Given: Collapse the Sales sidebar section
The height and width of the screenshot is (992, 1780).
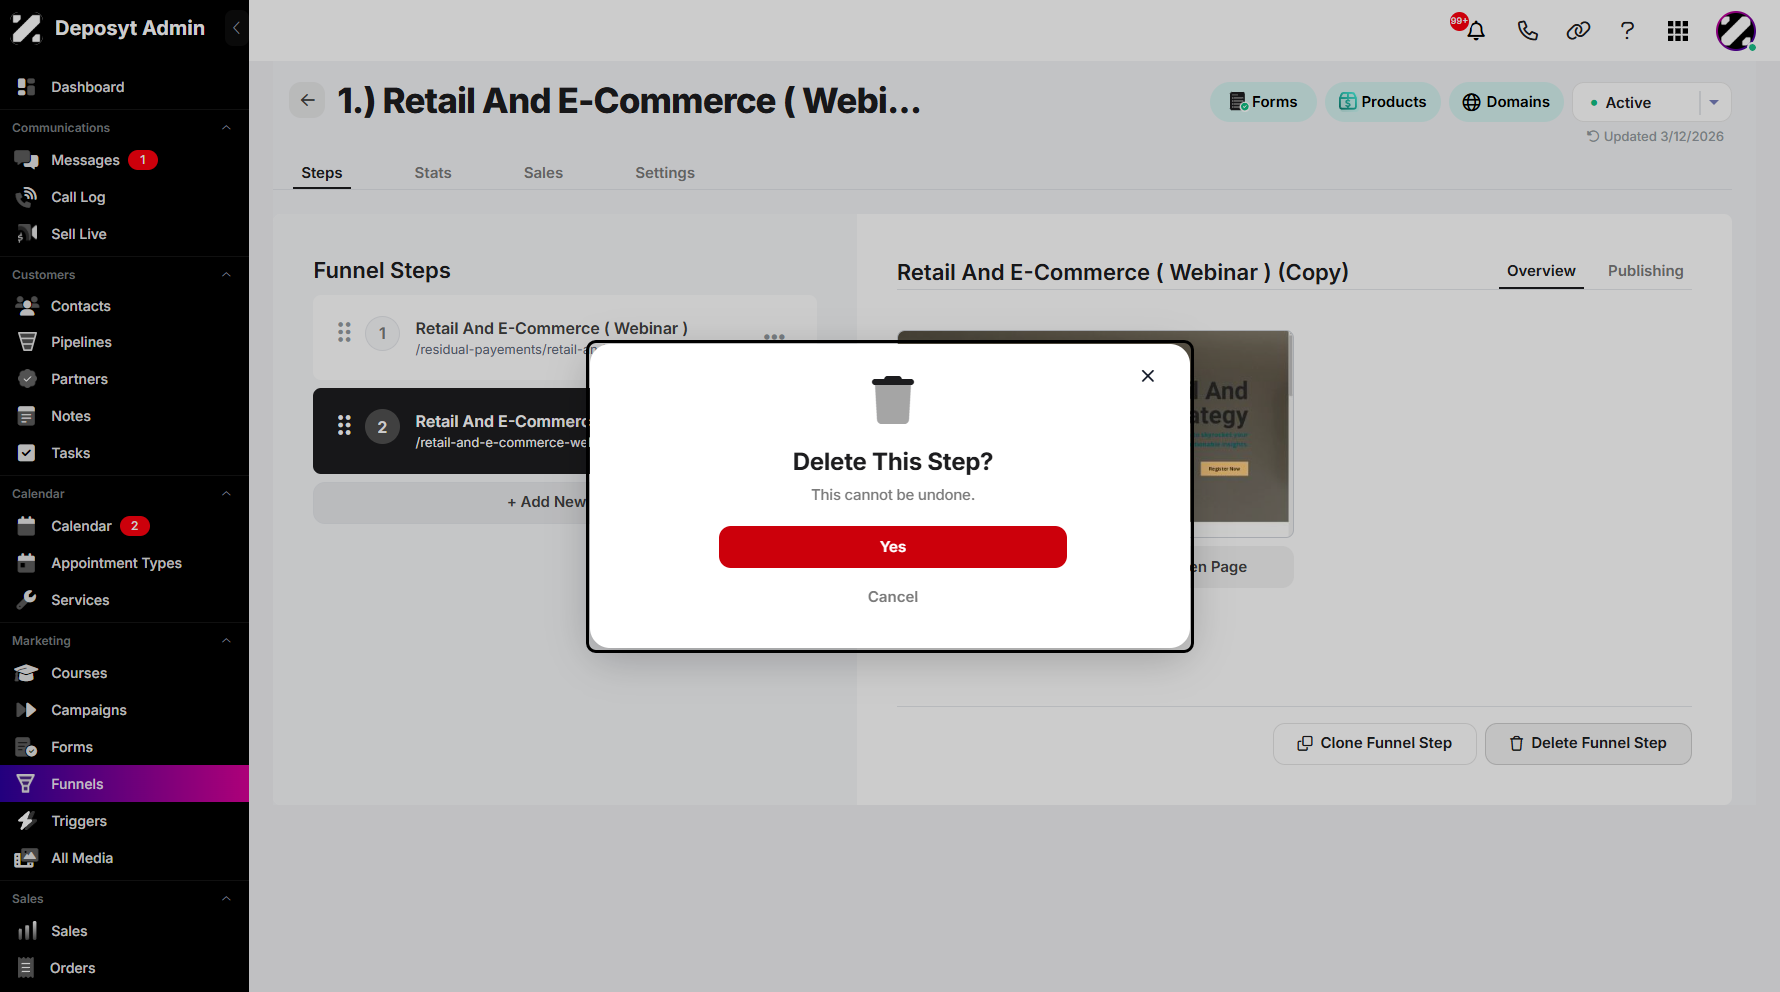Looking at the screenshot, I should point(226,898).
